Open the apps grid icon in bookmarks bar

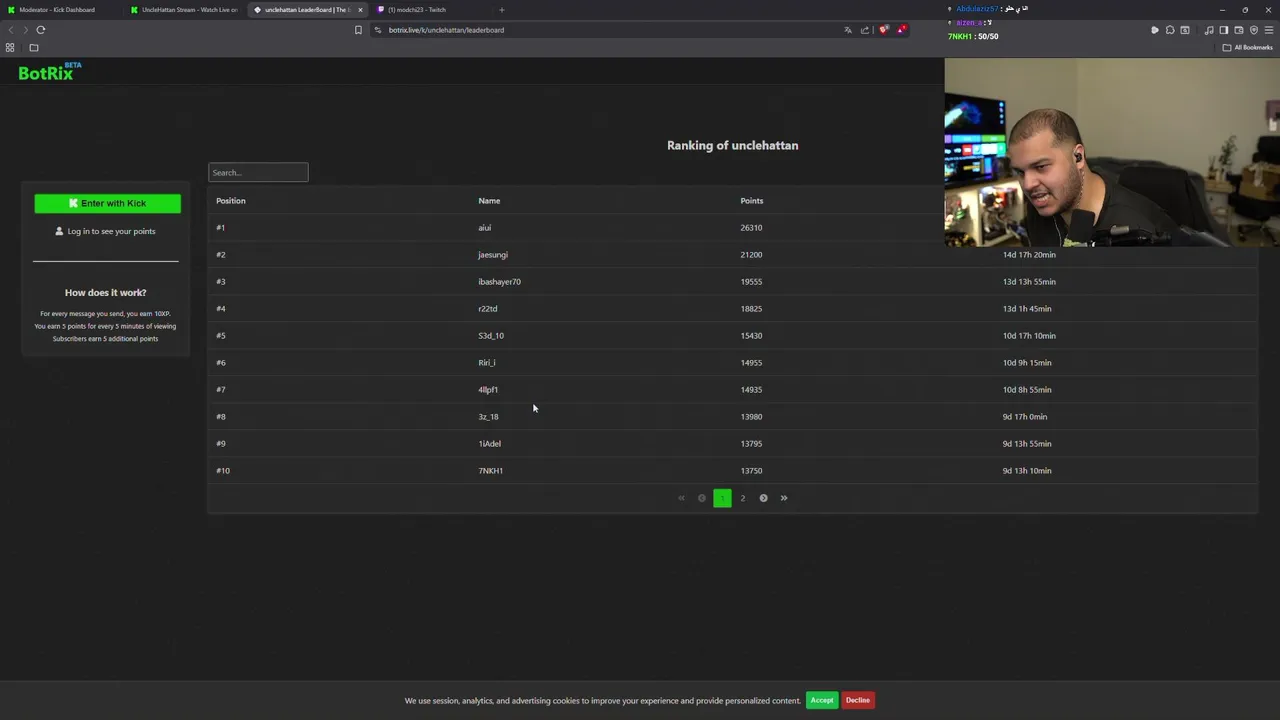click(x=10, y=48)
